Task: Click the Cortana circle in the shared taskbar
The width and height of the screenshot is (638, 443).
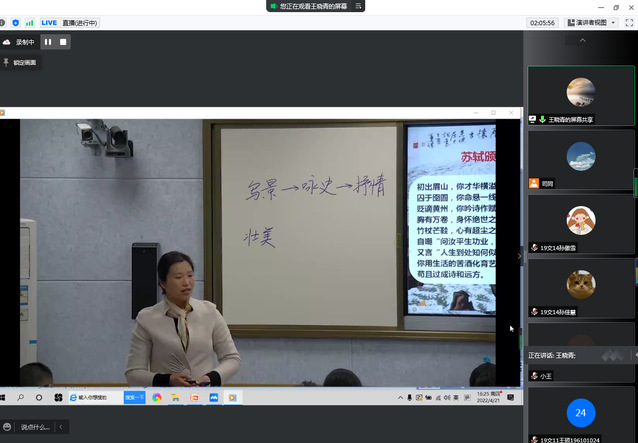Action: tap(39, 398)
